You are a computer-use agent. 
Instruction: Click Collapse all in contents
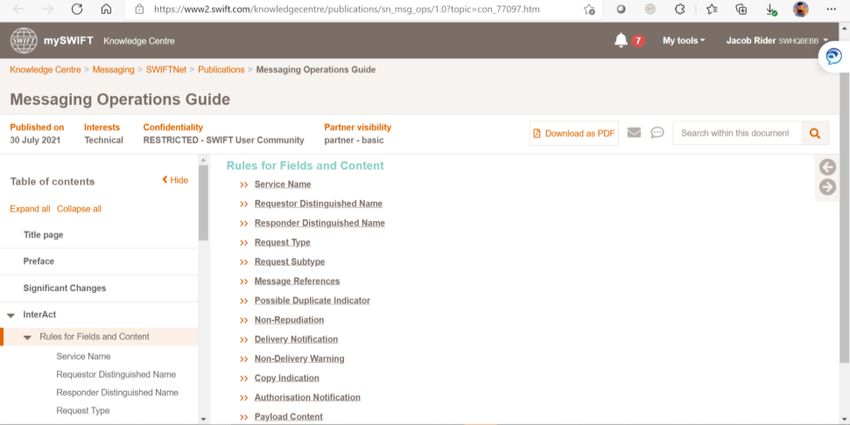click(79, 209)
